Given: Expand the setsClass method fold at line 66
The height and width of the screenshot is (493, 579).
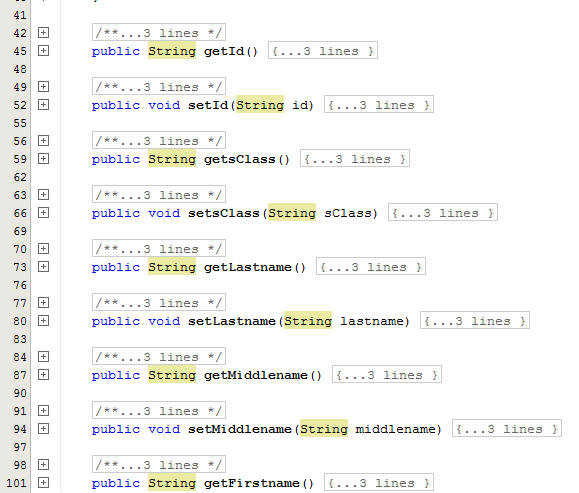Looking at the screenshot, I should [x=43, y=213].
